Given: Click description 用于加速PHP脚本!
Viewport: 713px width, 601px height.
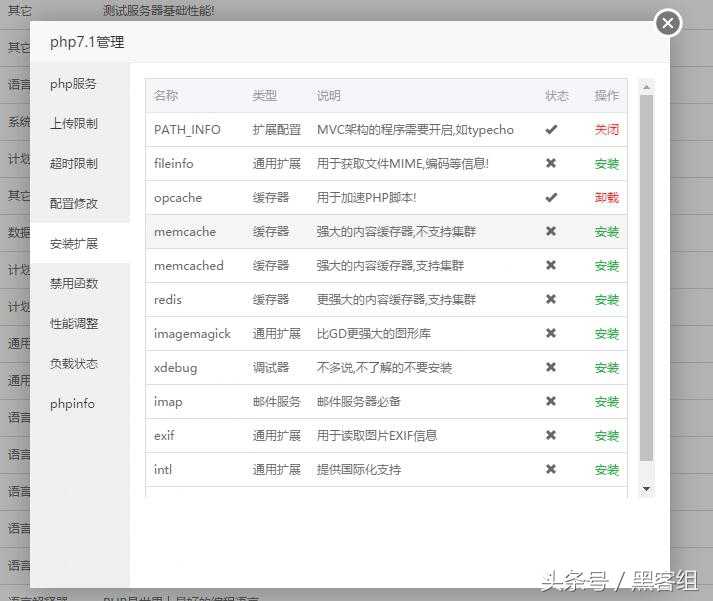Looking at the screenshot, I should (x=367, y=198).
